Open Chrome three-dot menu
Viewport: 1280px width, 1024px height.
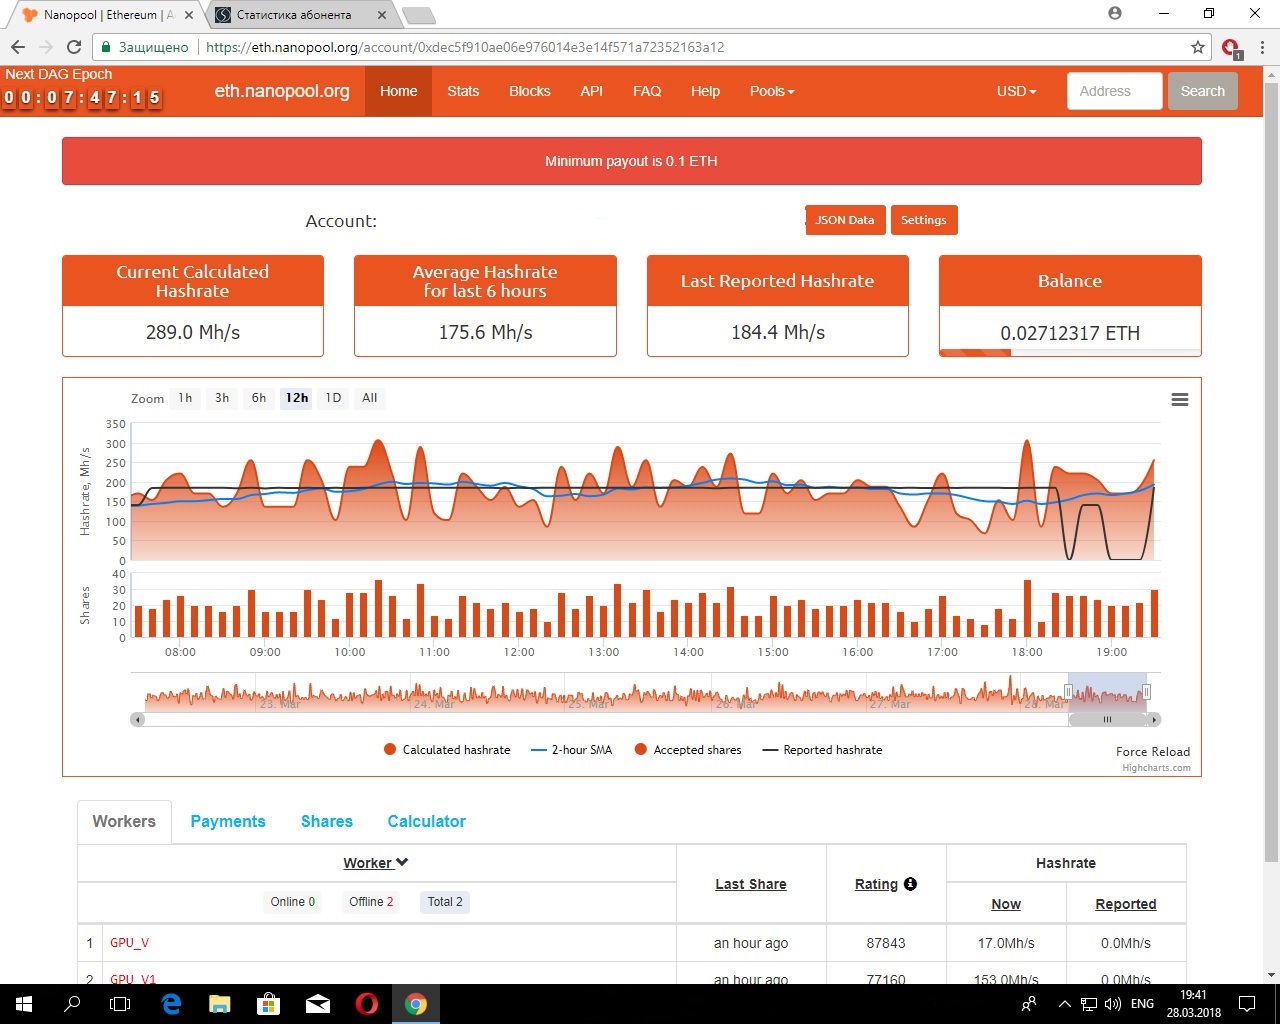(1262, 47)
